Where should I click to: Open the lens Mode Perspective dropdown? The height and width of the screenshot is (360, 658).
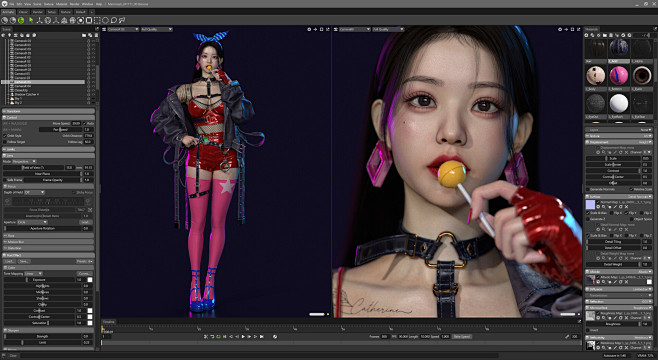(x=24, y=161)
